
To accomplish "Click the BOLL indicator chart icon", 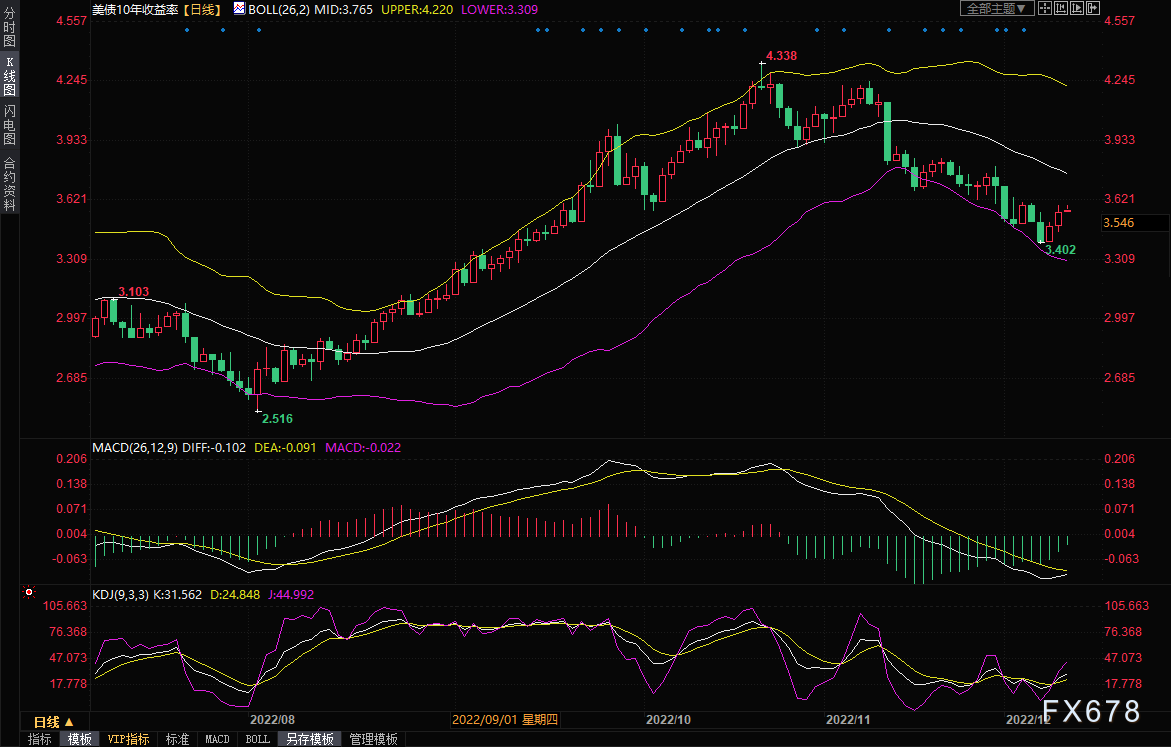I will tap(238, 8).
